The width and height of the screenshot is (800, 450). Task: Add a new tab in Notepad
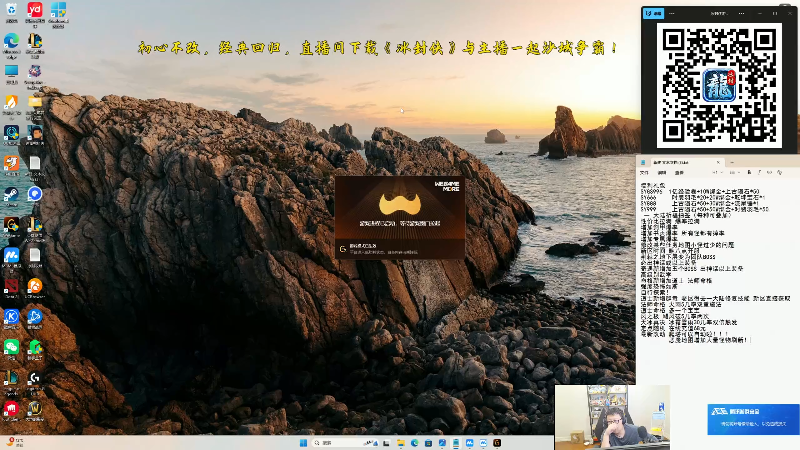tap(732, 162)
